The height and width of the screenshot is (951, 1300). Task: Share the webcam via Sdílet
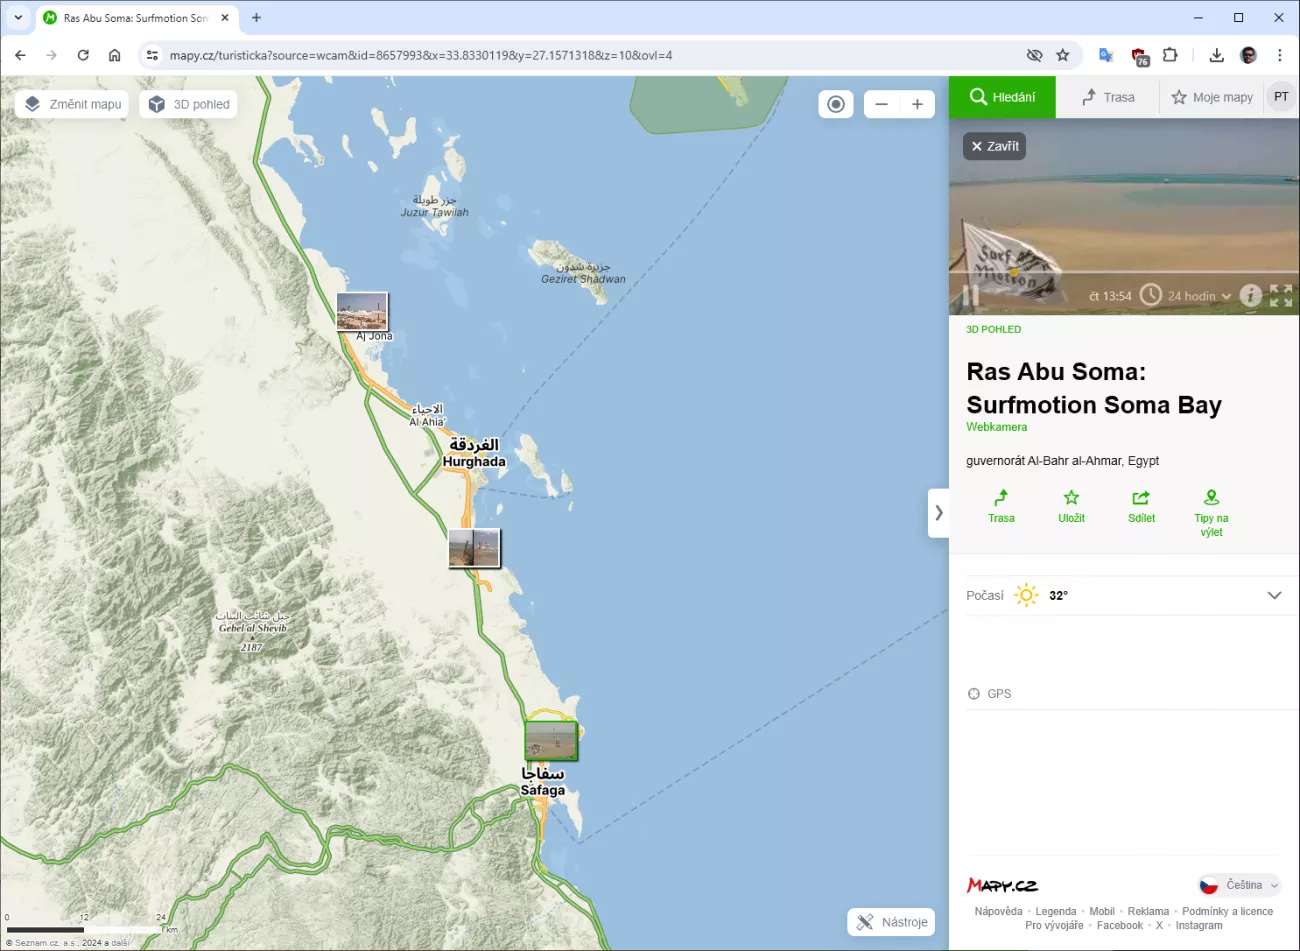click(1141, 506)
